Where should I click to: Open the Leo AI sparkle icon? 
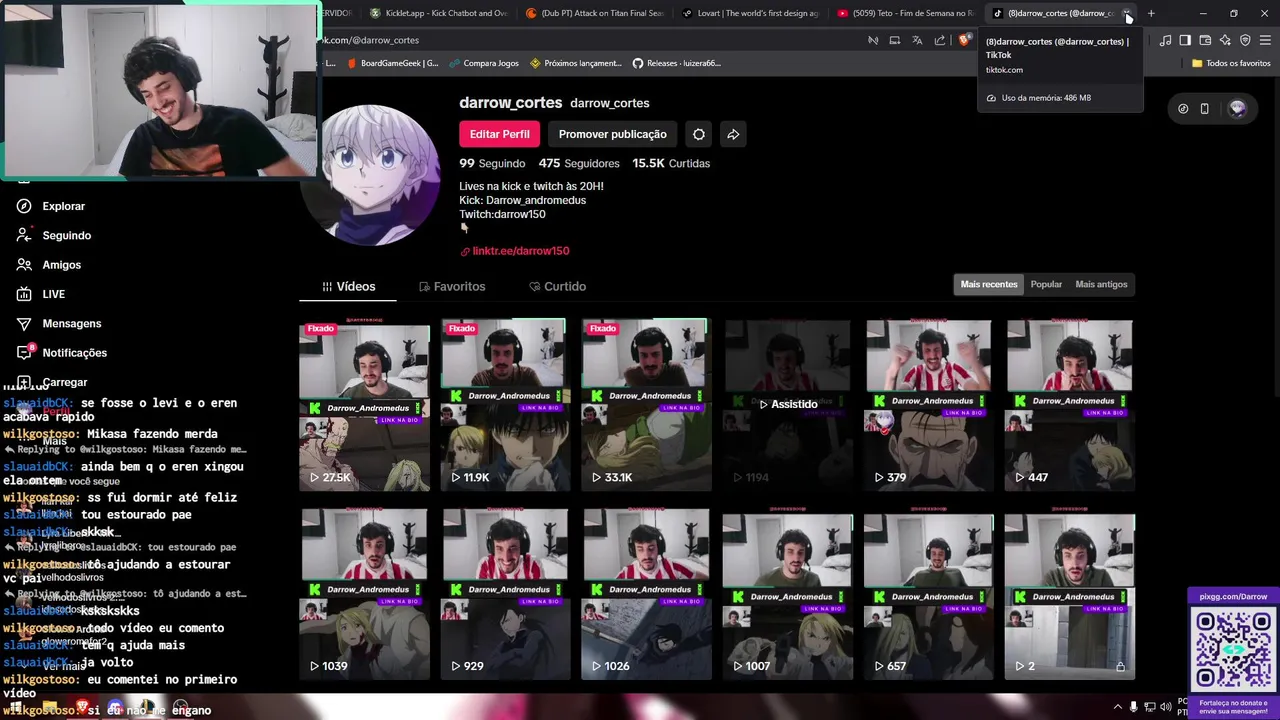click(x=1225, y=40)
